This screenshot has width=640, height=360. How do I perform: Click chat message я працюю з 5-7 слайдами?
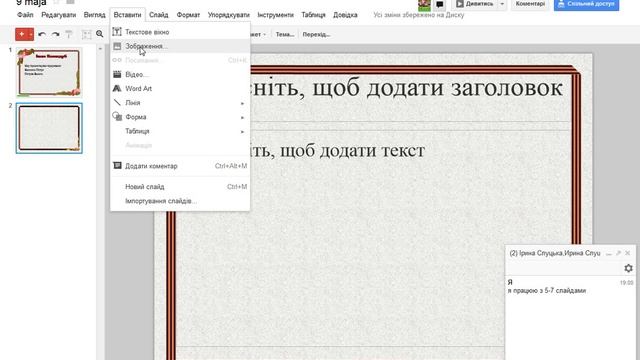pos(547,291)
